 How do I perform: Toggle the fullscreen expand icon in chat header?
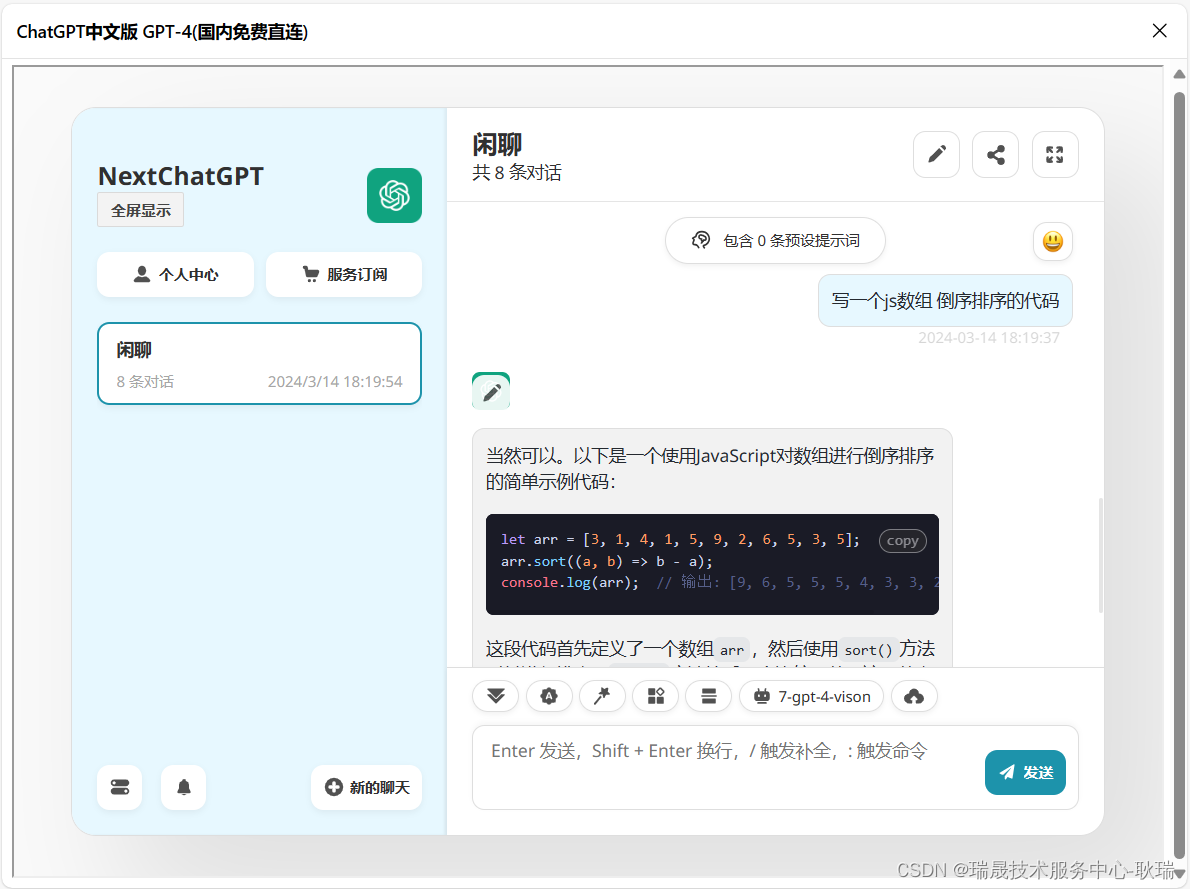pyautogui.click(x=1054, y=154)
